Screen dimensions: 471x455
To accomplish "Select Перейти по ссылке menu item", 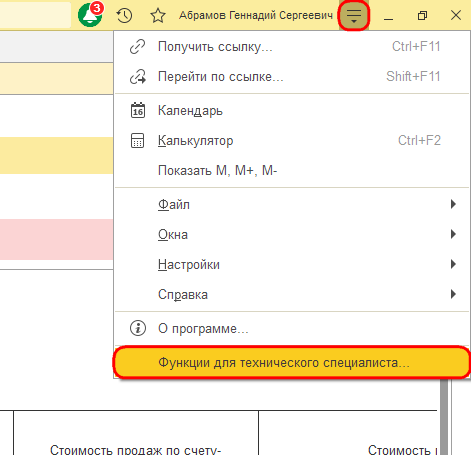I will pos(292,77).
